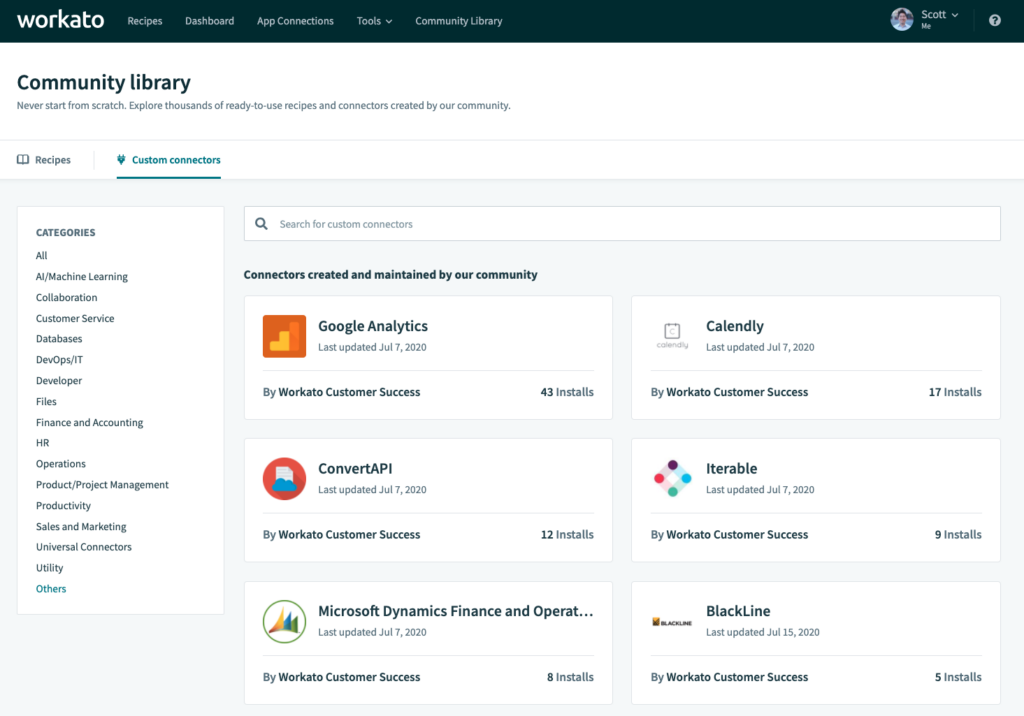Open the help question mark icon
Screen dimensions: 1024x716
point(994,20)
